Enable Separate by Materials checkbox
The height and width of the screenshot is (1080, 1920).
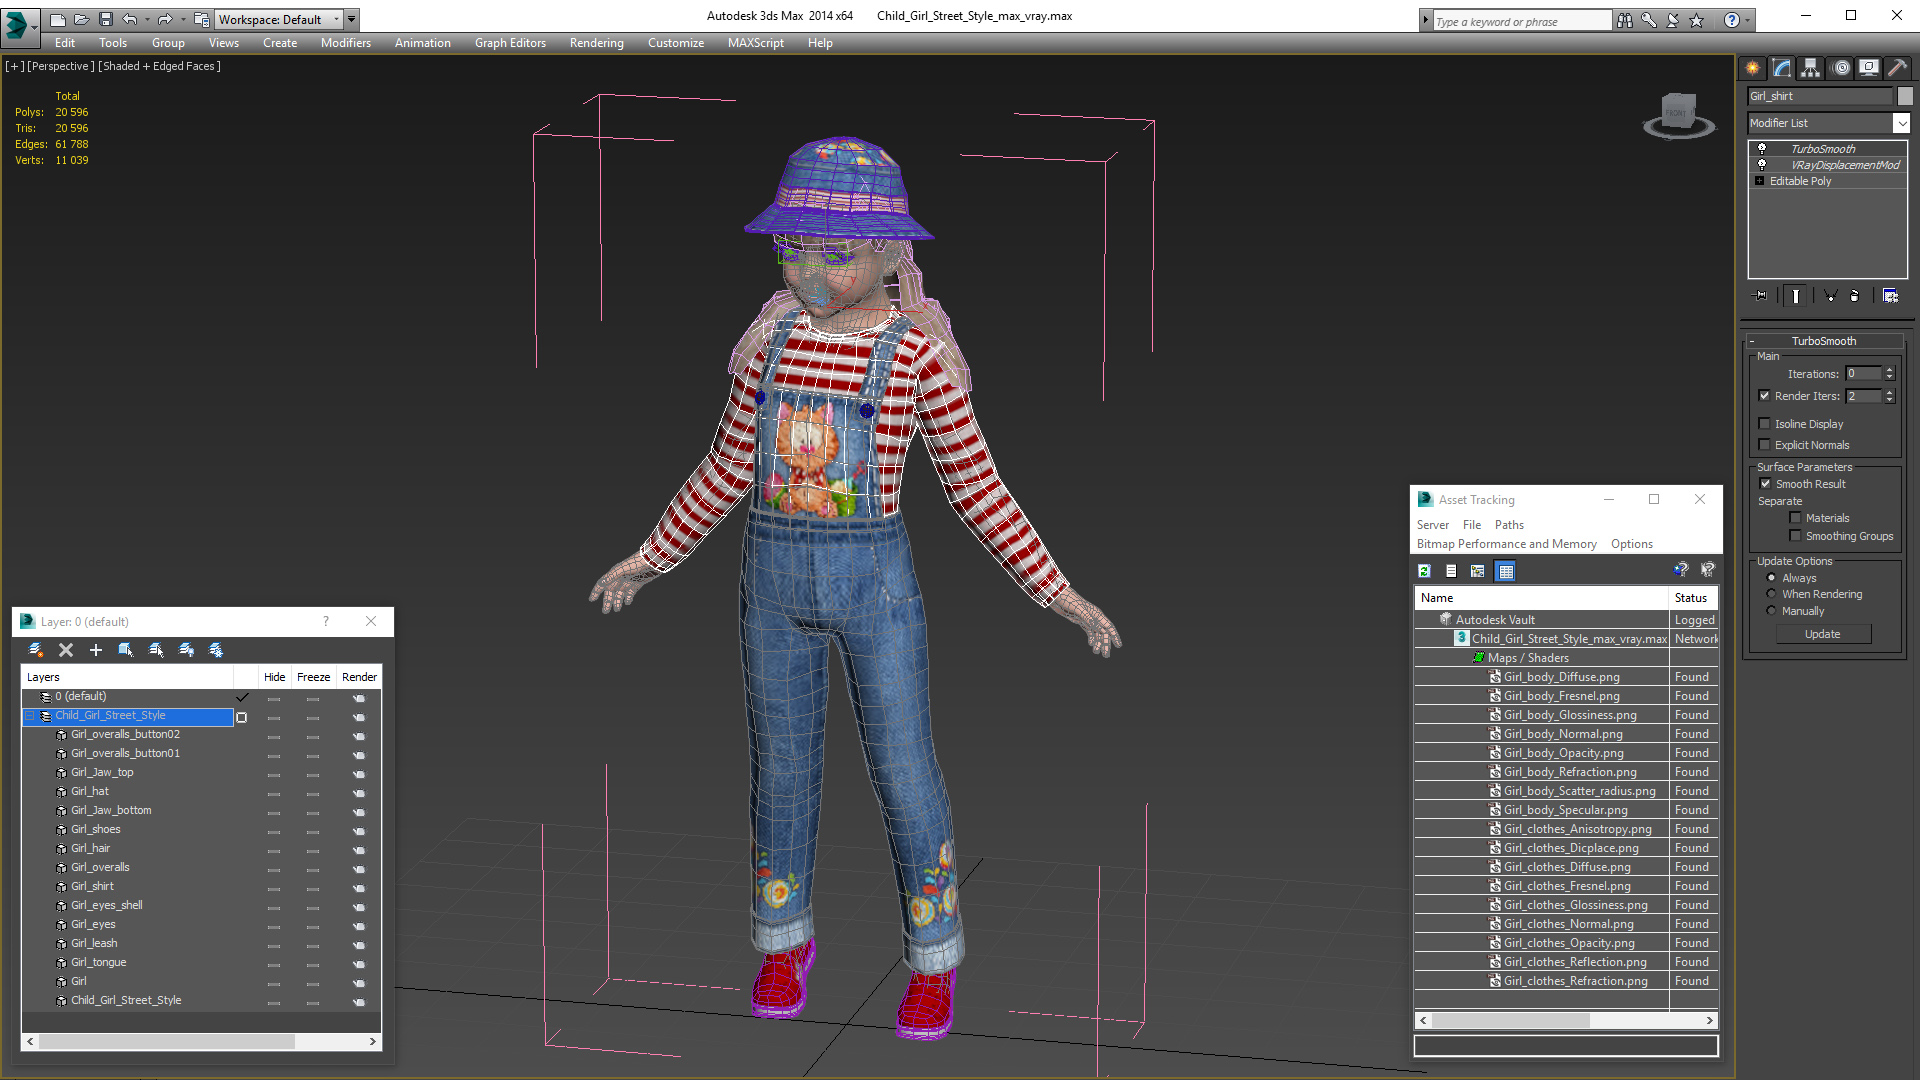(x=1796, y=518)
